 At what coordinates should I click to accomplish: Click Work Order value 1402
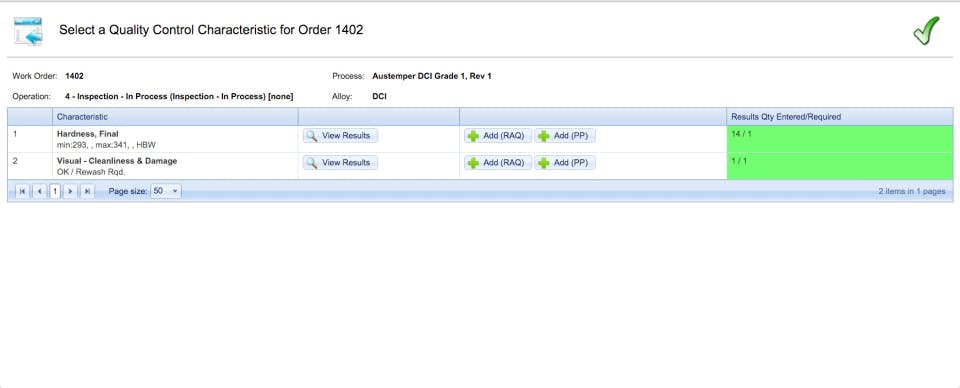click(74, 76)
